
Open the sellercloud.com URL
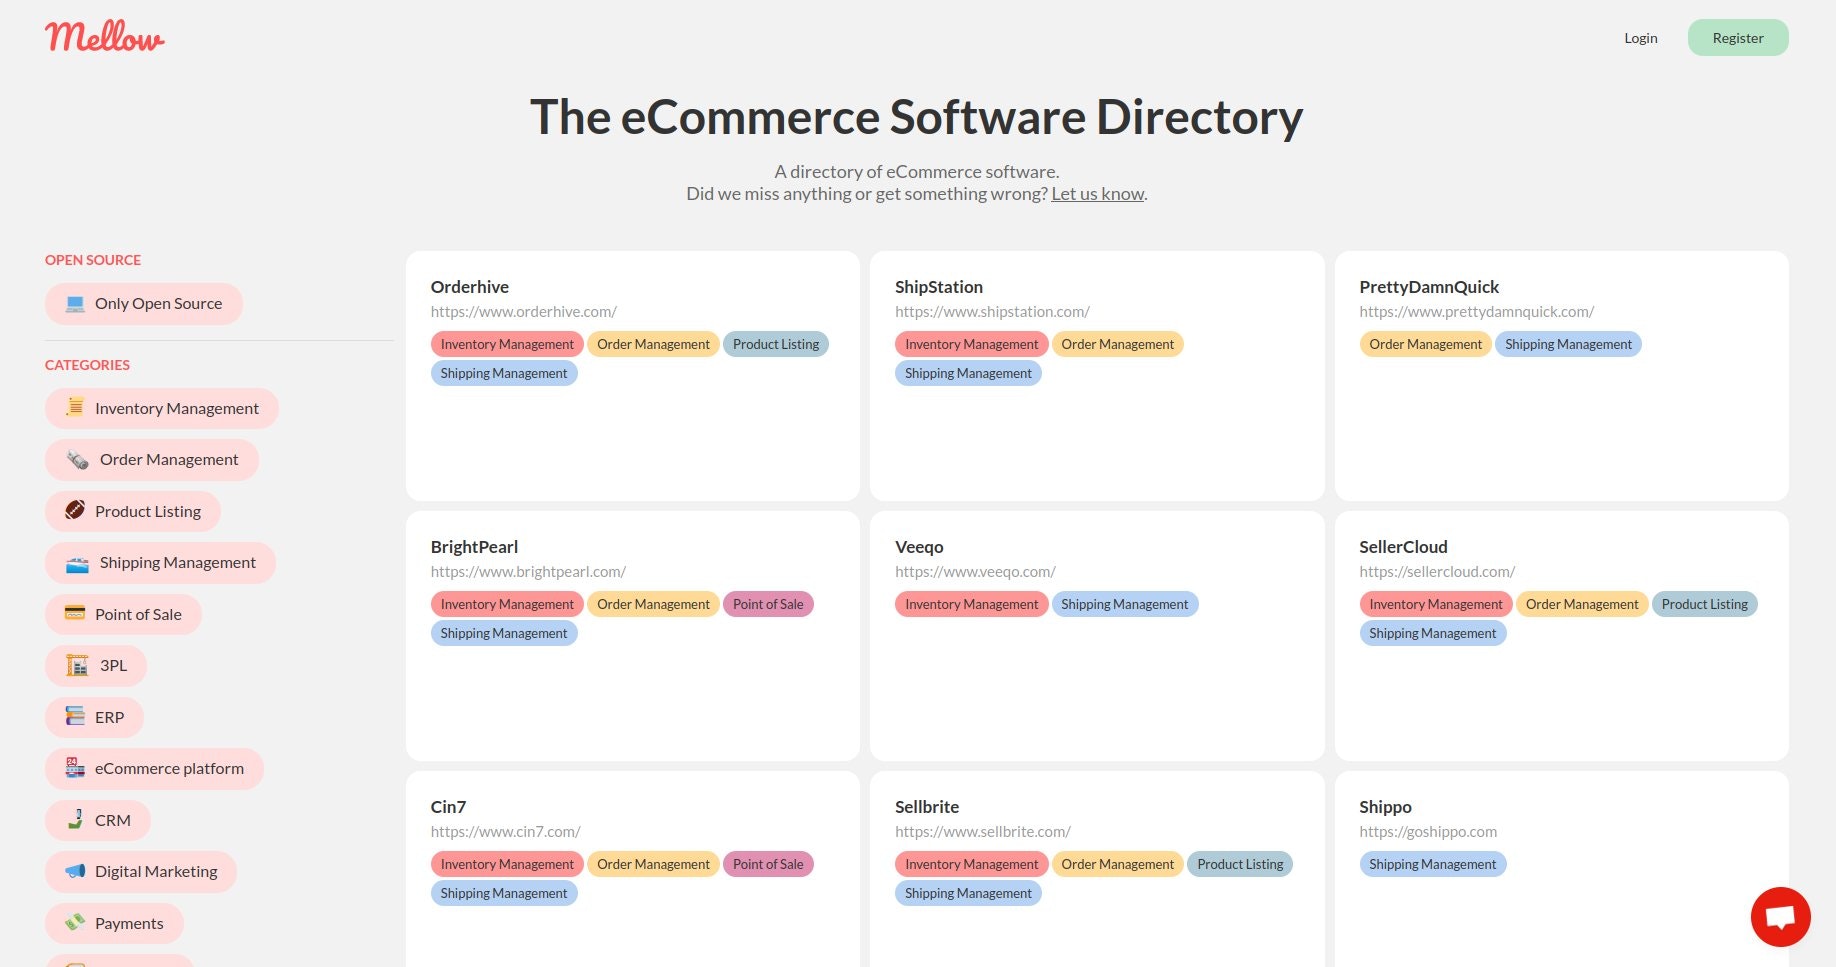tap(1437, 572)
